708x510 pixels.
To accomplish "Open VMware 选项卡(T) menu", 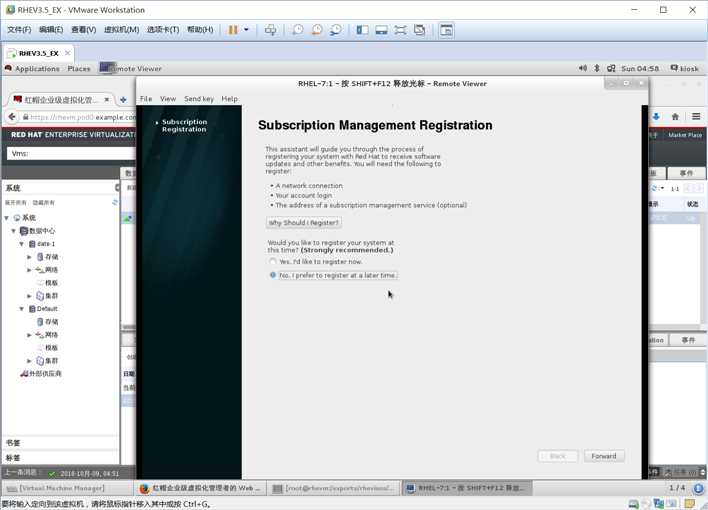I will tap(163, 30).
